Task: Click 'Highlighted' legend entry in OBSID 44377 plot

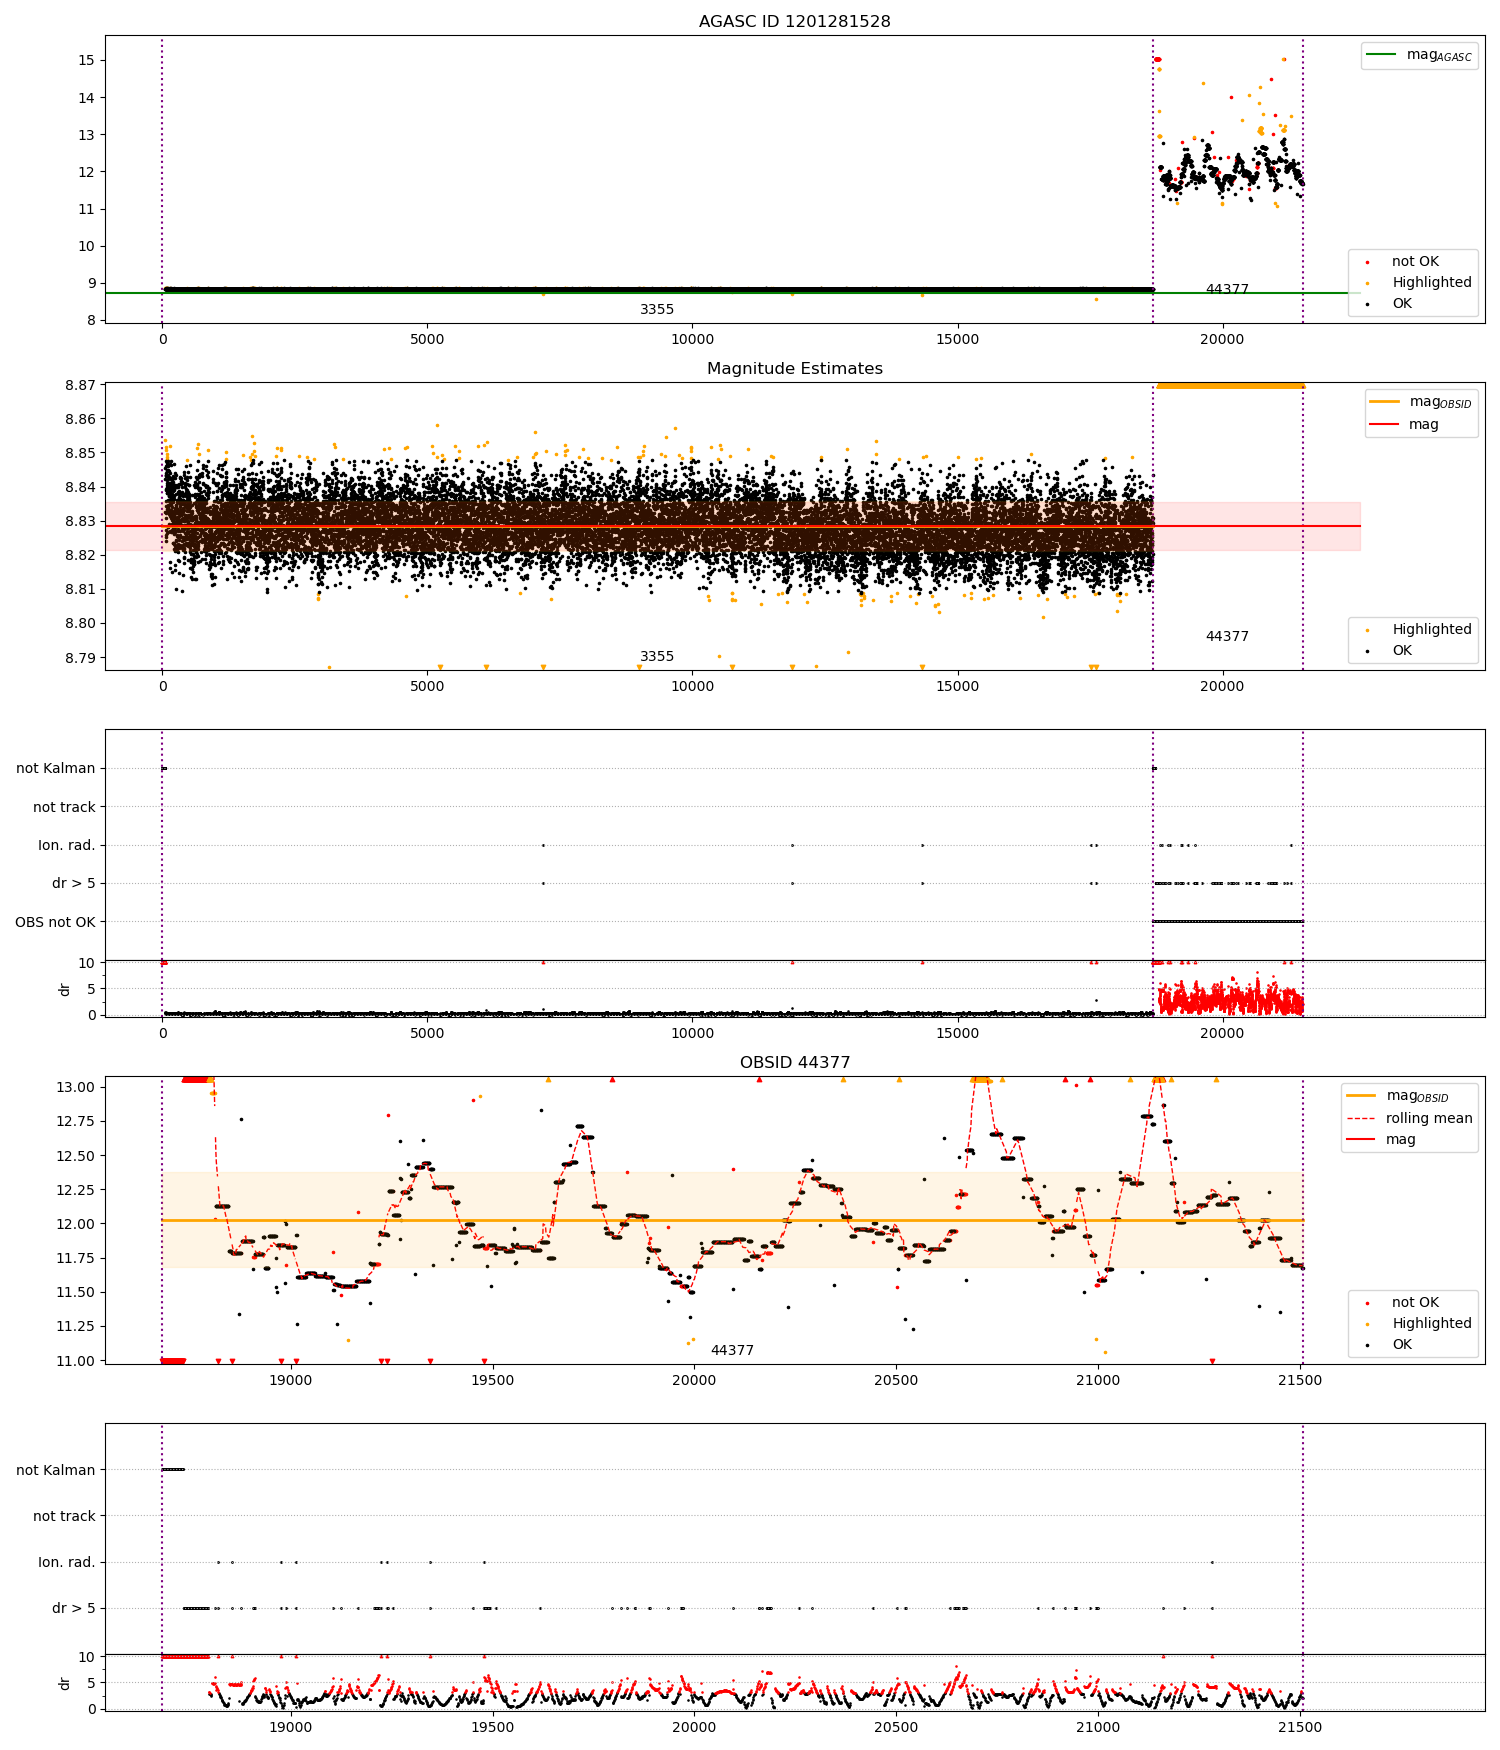Action: (x=1432, y=1323)
